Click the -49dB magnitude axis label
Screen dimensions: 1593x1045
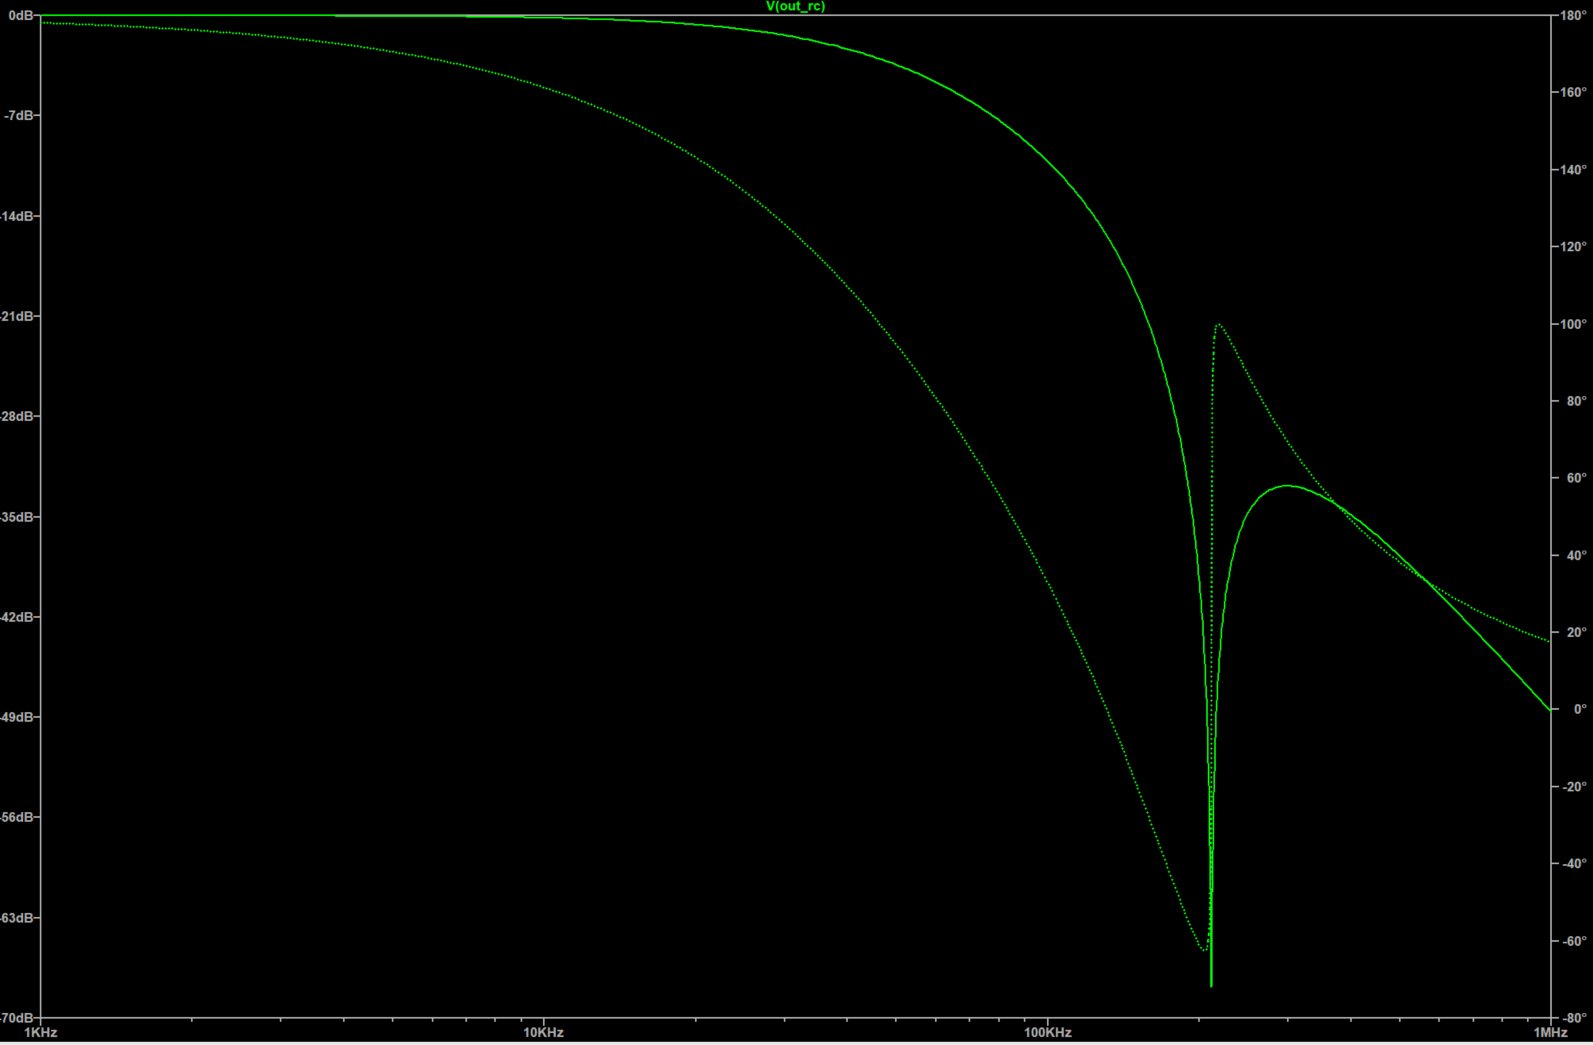18,717
